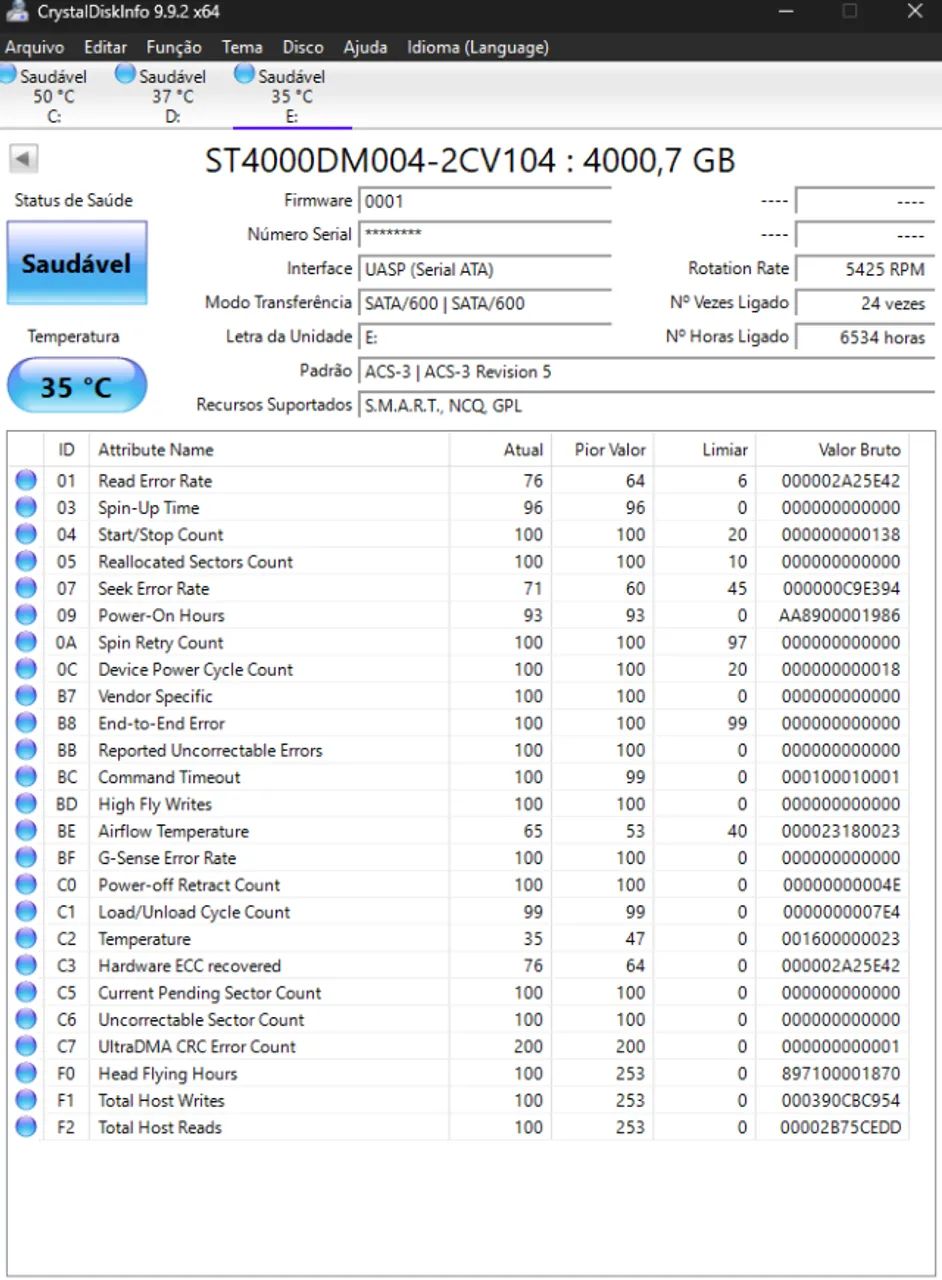Click status icon of Spin Retry Count row
This screenshot has width=942, height=1280.
click(x=26, y=643)
